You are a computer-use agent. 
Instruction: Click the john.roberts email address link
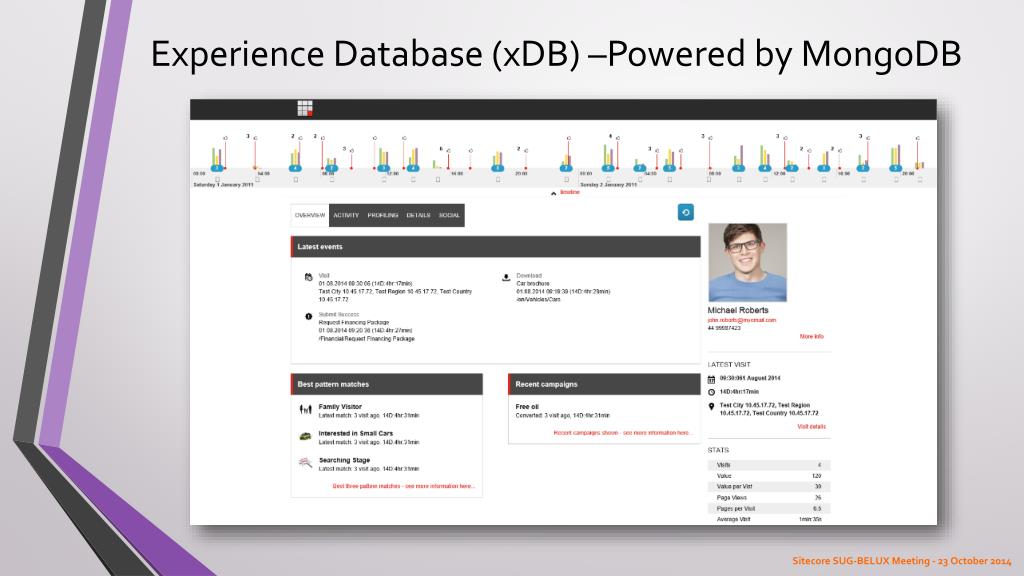pyautogui.click(x=741, y=321)
